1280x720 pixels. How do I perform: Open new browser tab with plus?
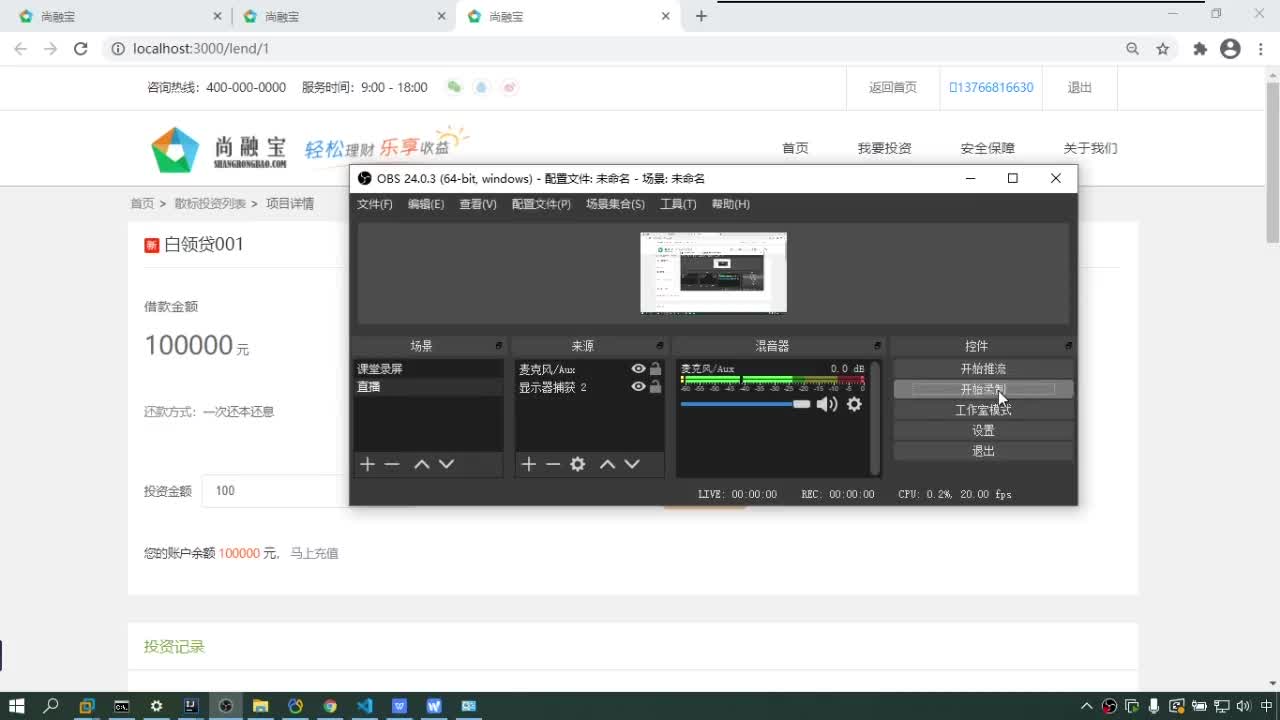tap(701, 16)
